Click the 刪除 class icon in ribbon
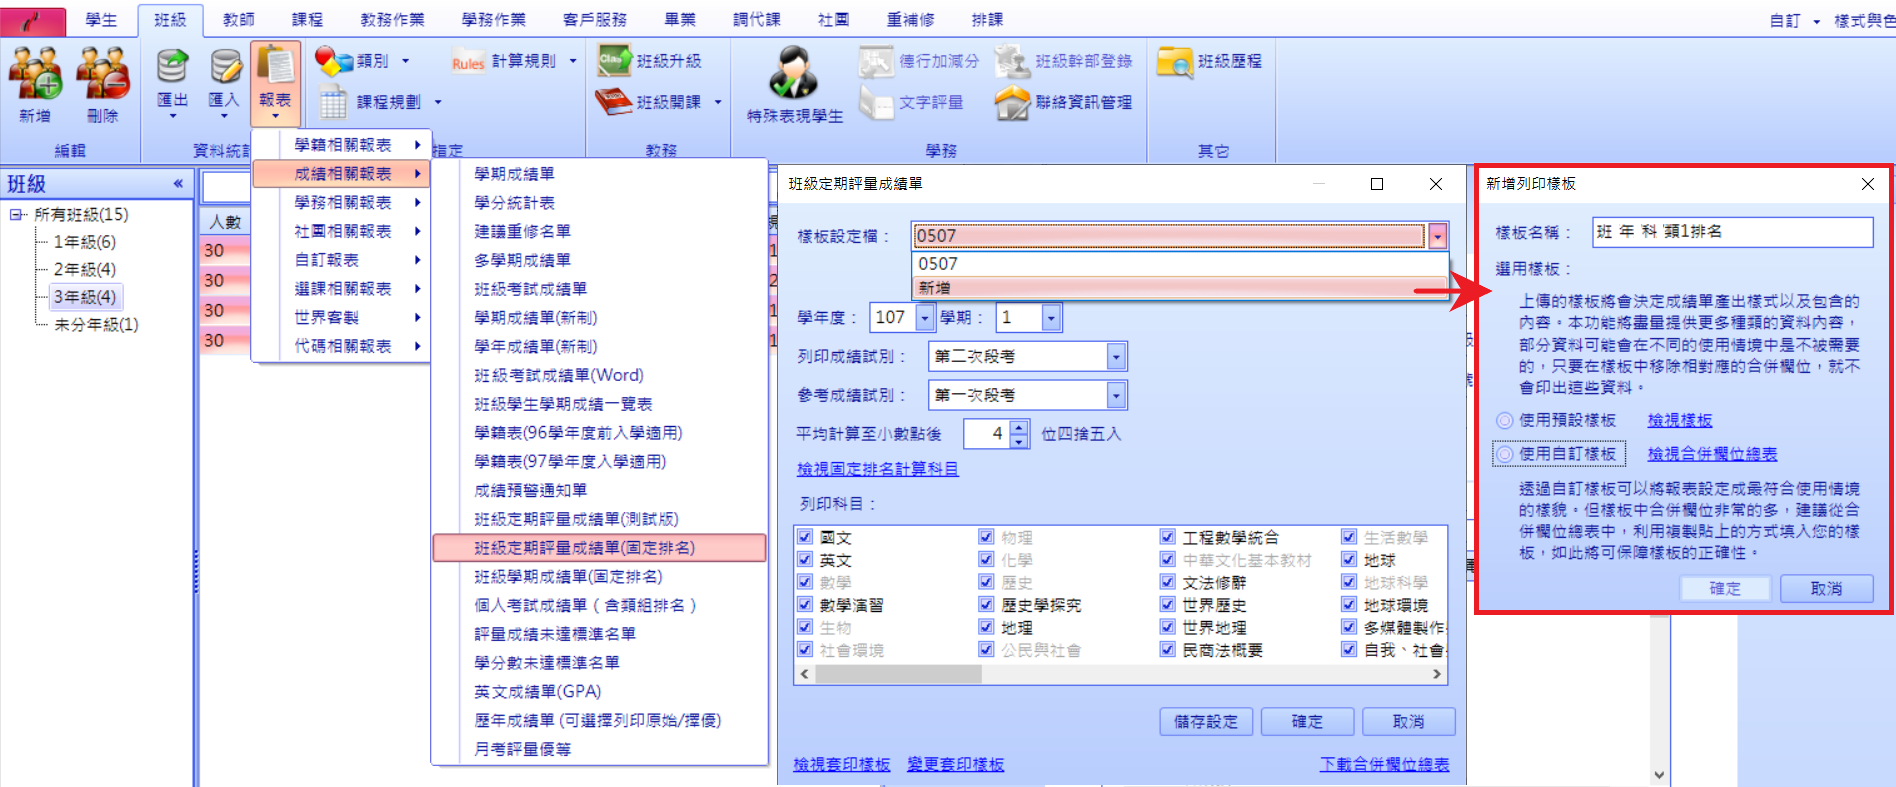 [x=103, y=73]
